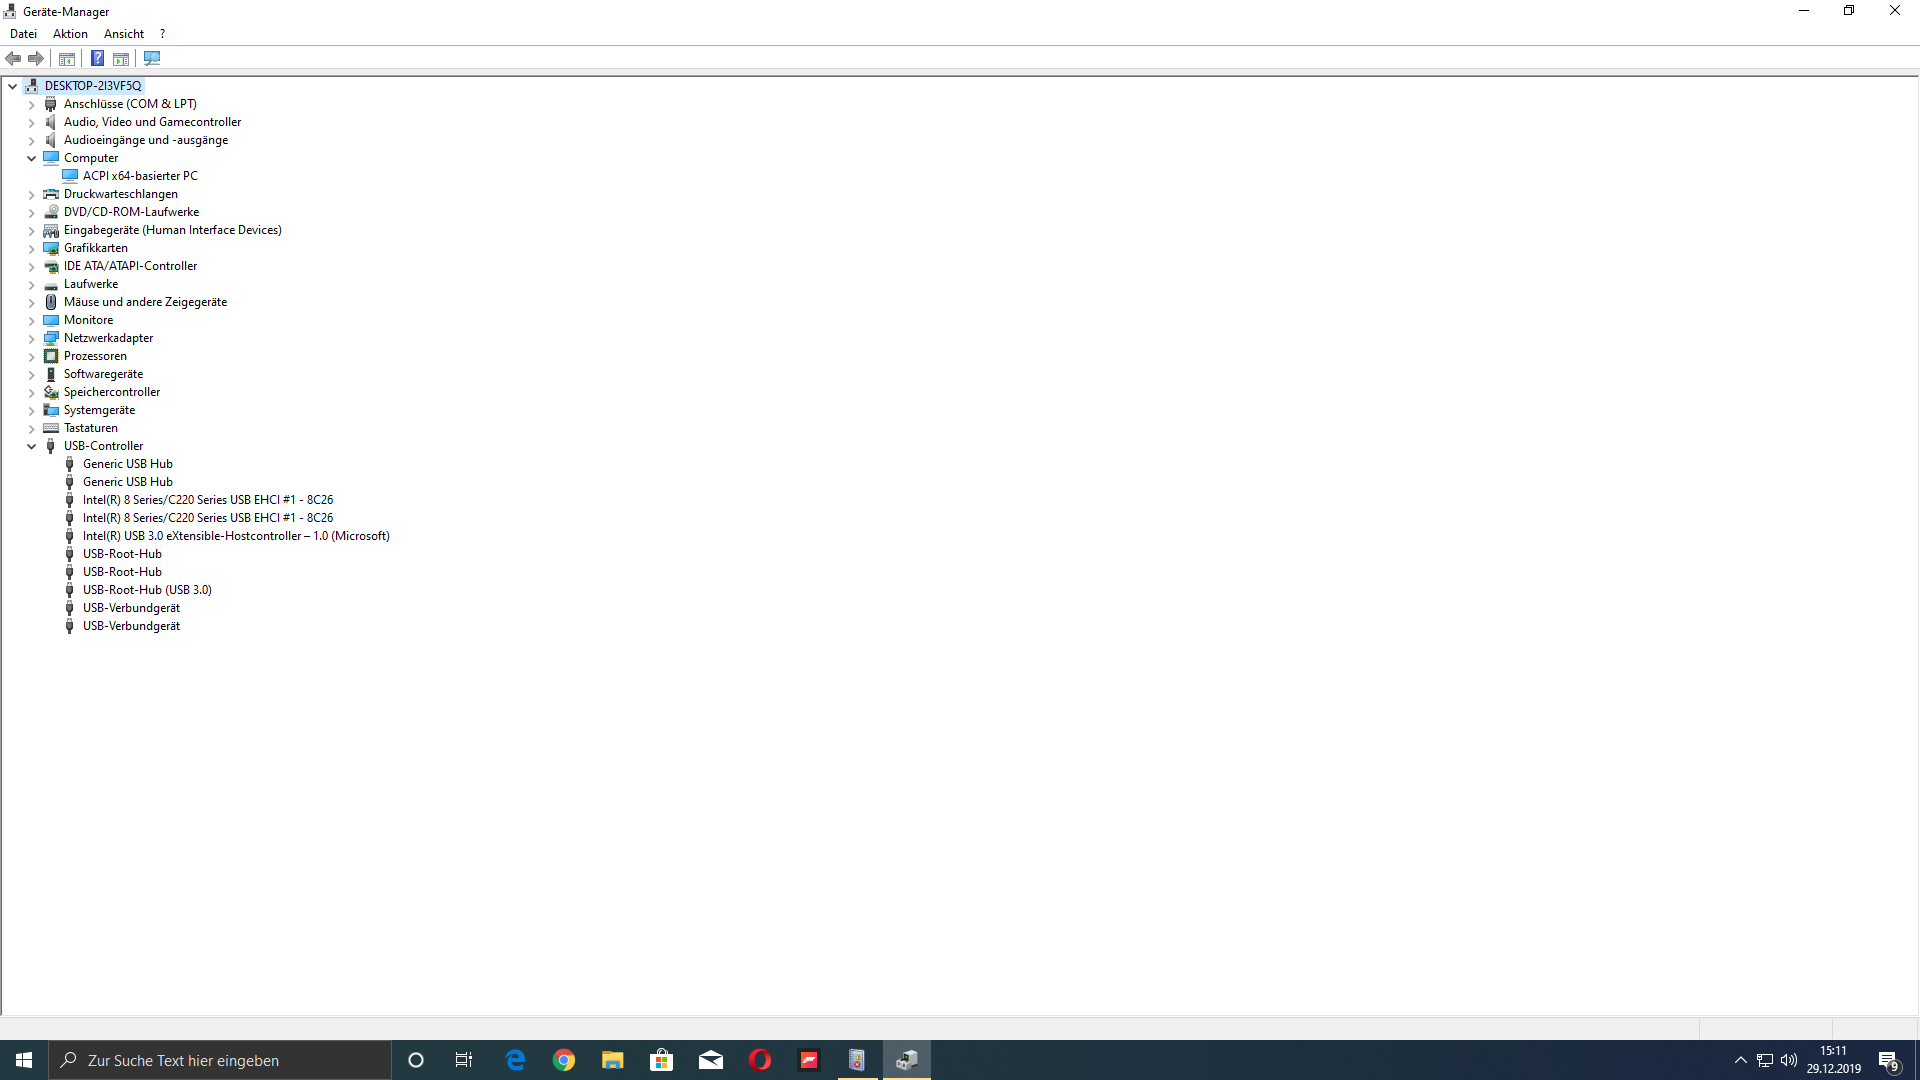Viewport: 1920px width, 1080px height.
Task: Click the scan for hardware changes icon
Action: 152,59
